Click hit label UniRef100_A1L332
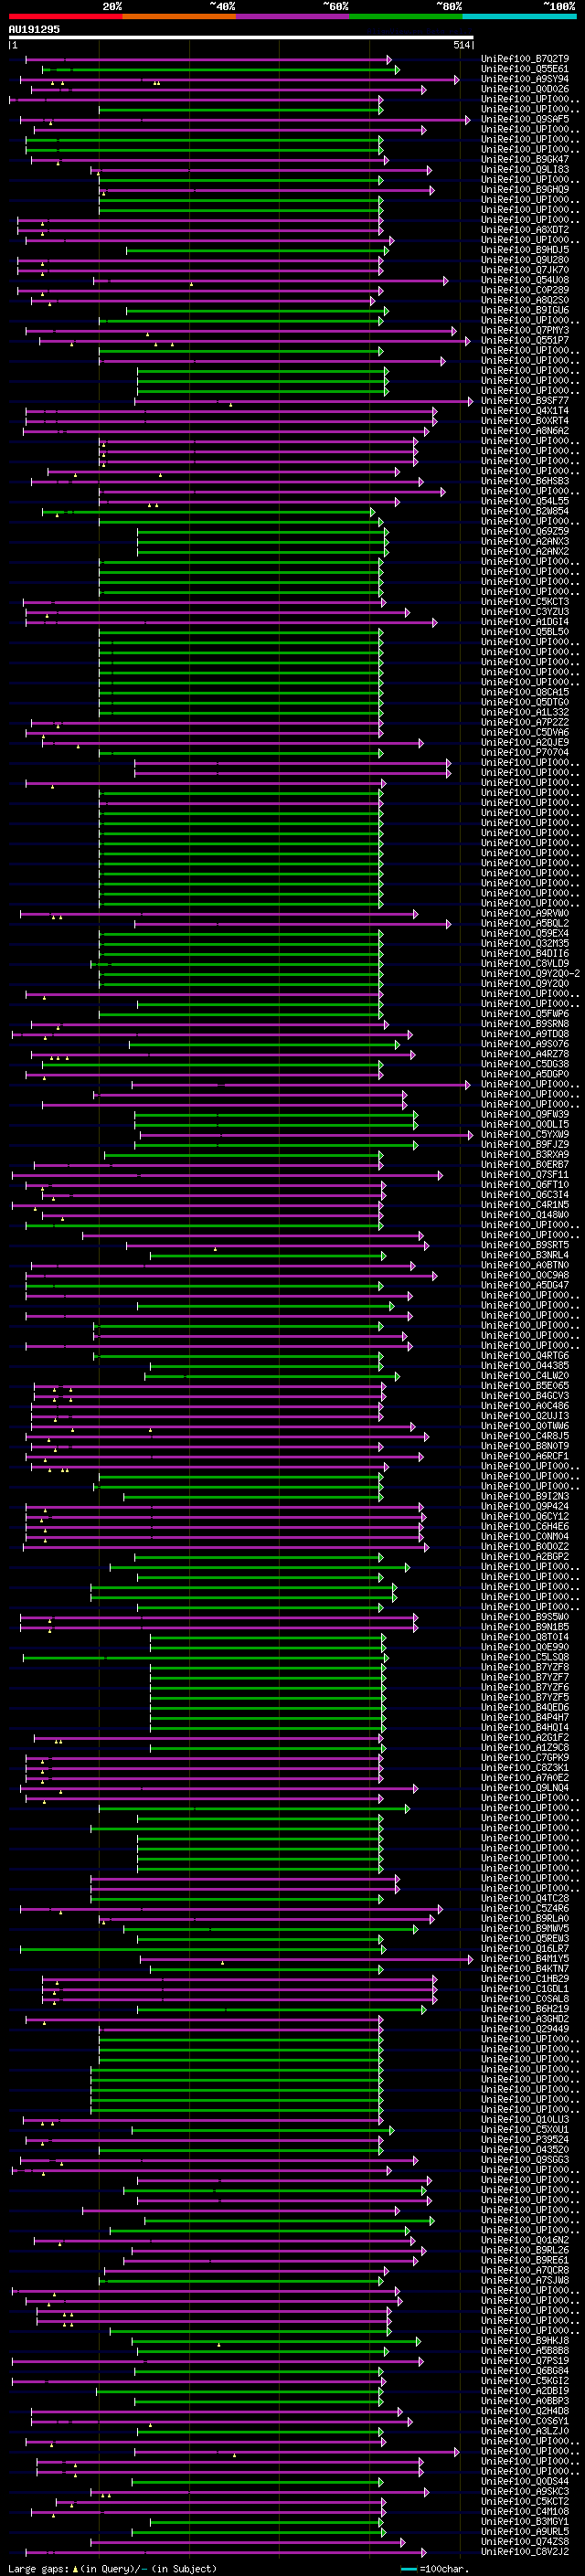585x2576 pixels. tap(525, 712)
